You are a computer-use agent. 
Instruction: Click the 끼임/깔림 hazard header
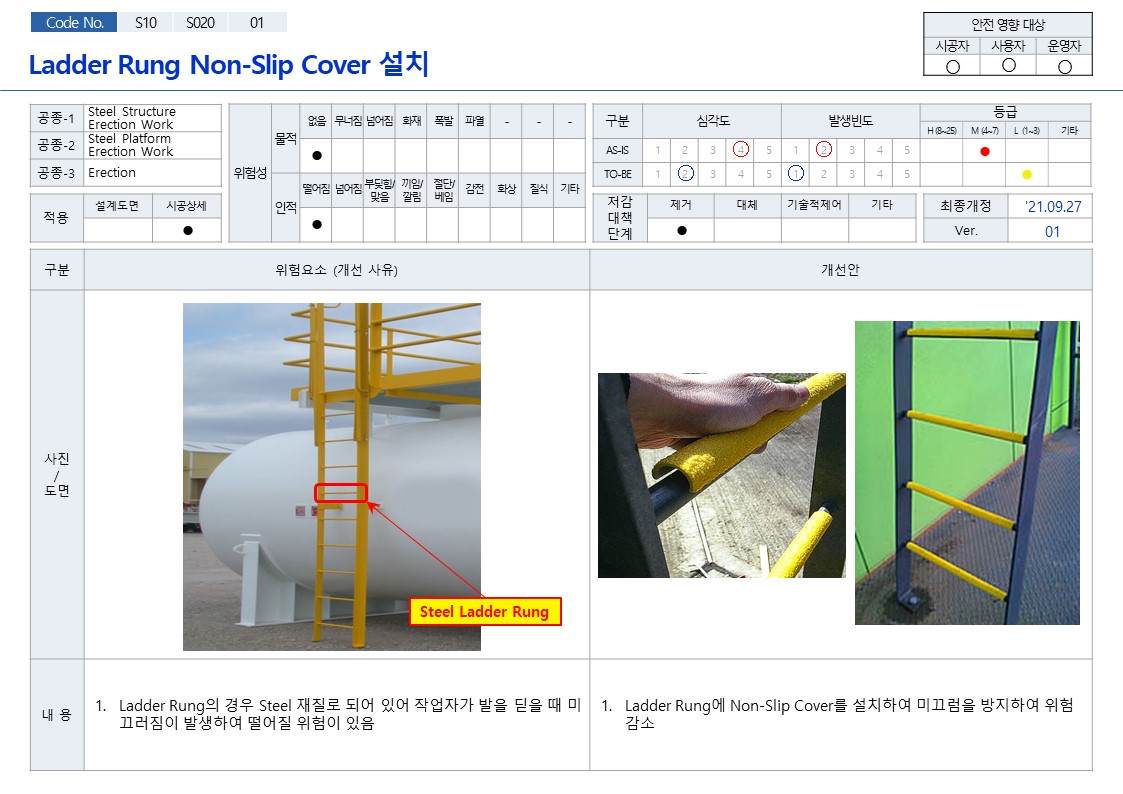[411, 190]
